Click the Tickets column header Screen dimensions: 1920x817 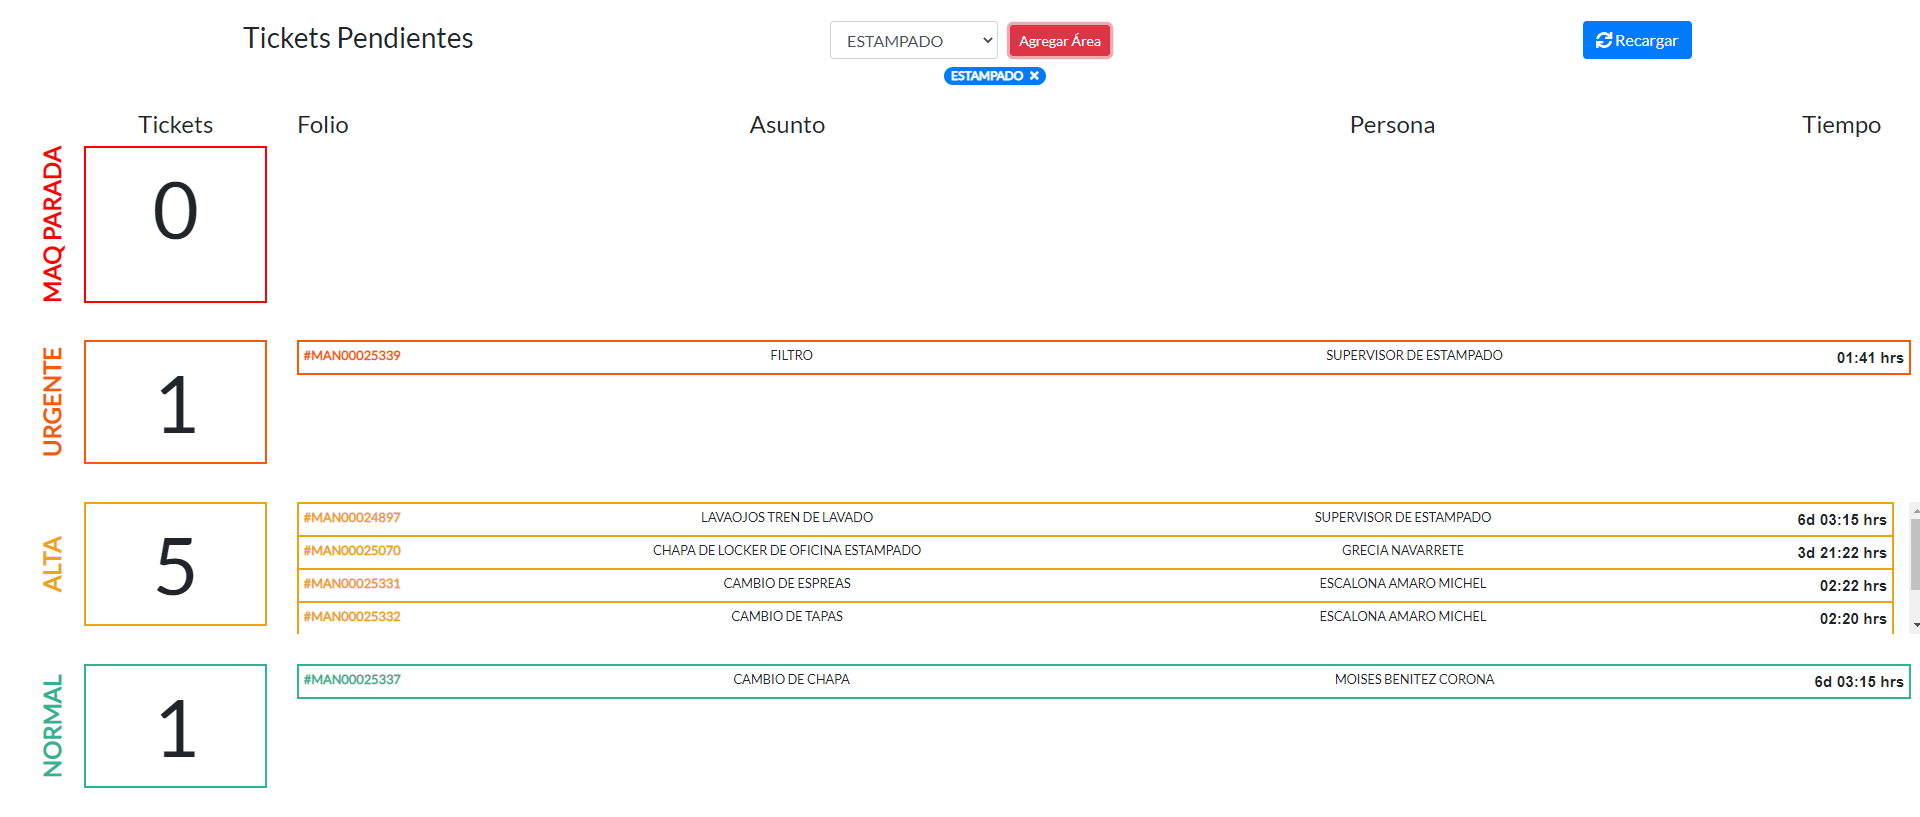point(176,125)
